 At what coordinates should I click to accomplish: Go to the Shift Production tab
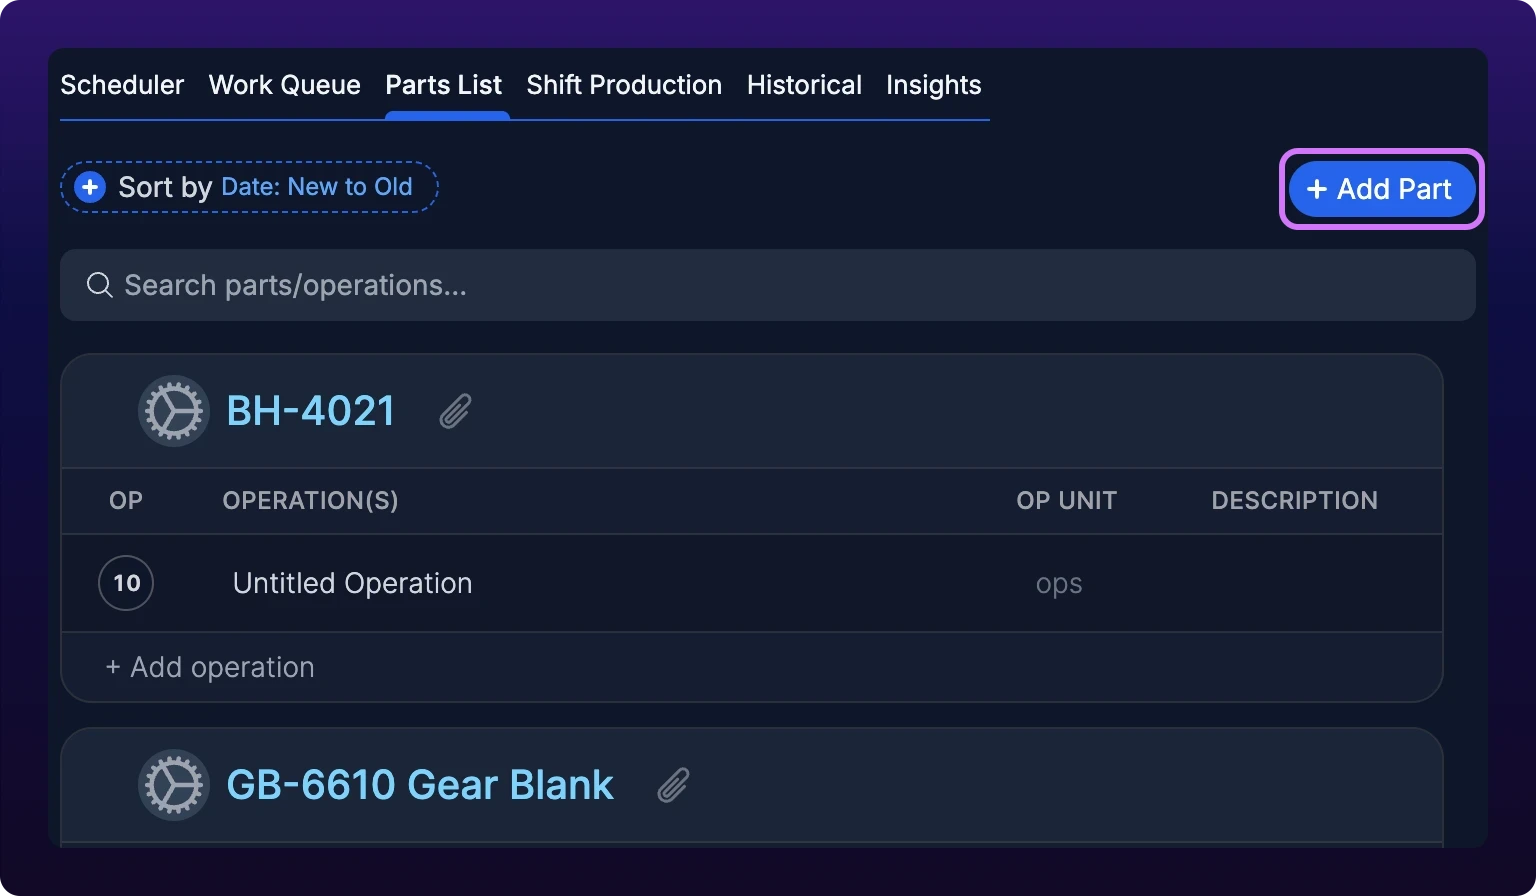(624, 85)
